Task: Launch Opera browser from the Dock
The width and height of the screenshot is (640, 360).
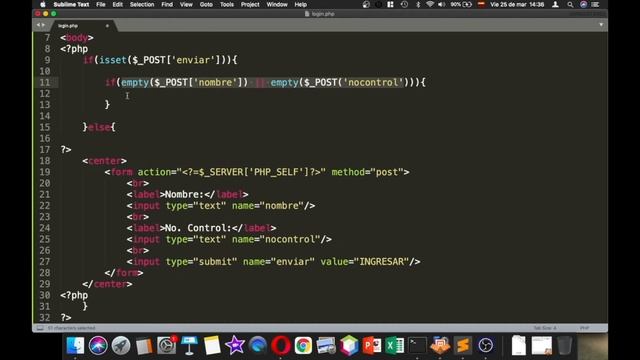Action: coord(280,345)
